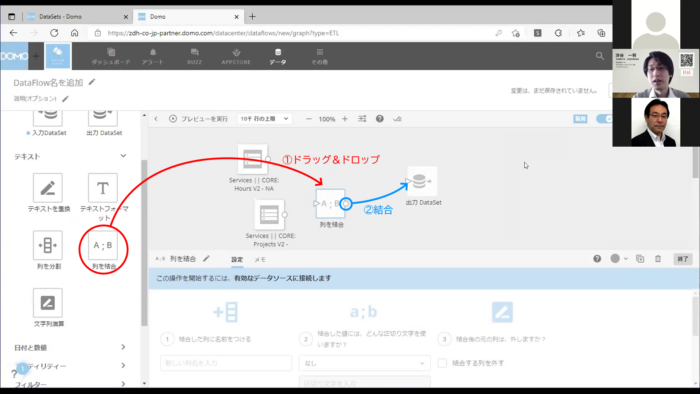
Task: Zoom out the canvas with minus
Action: click(308, 119)
